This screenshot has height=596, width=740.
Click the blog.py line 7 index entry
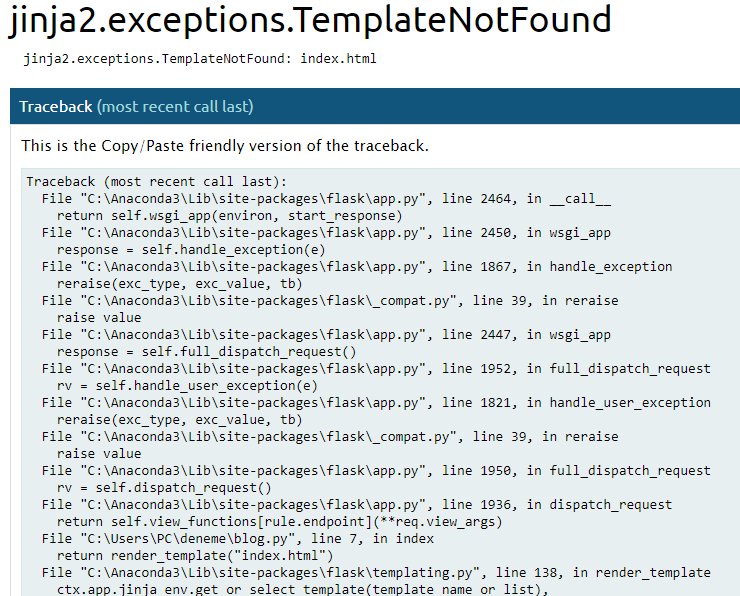pos(238,539)
